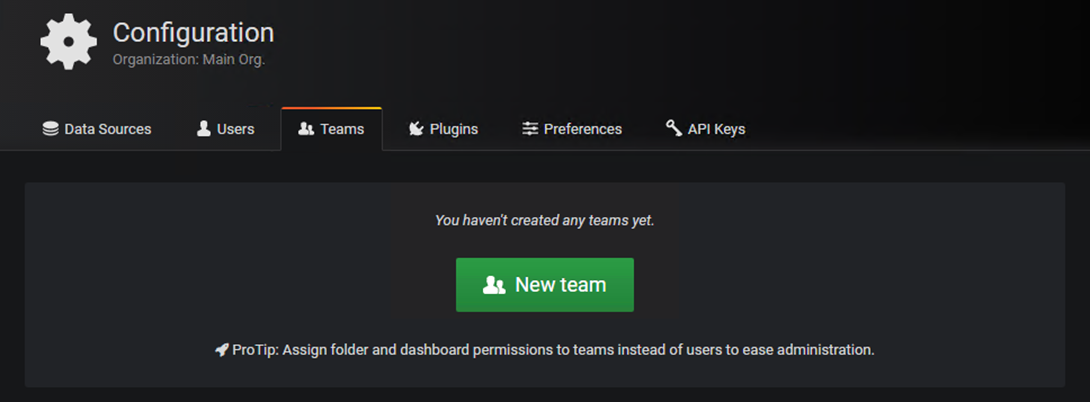The width and height of the screenshot is (1090, 402).
Task: Click the sliders icon beside Preferences
Action: tap(530, 129)
